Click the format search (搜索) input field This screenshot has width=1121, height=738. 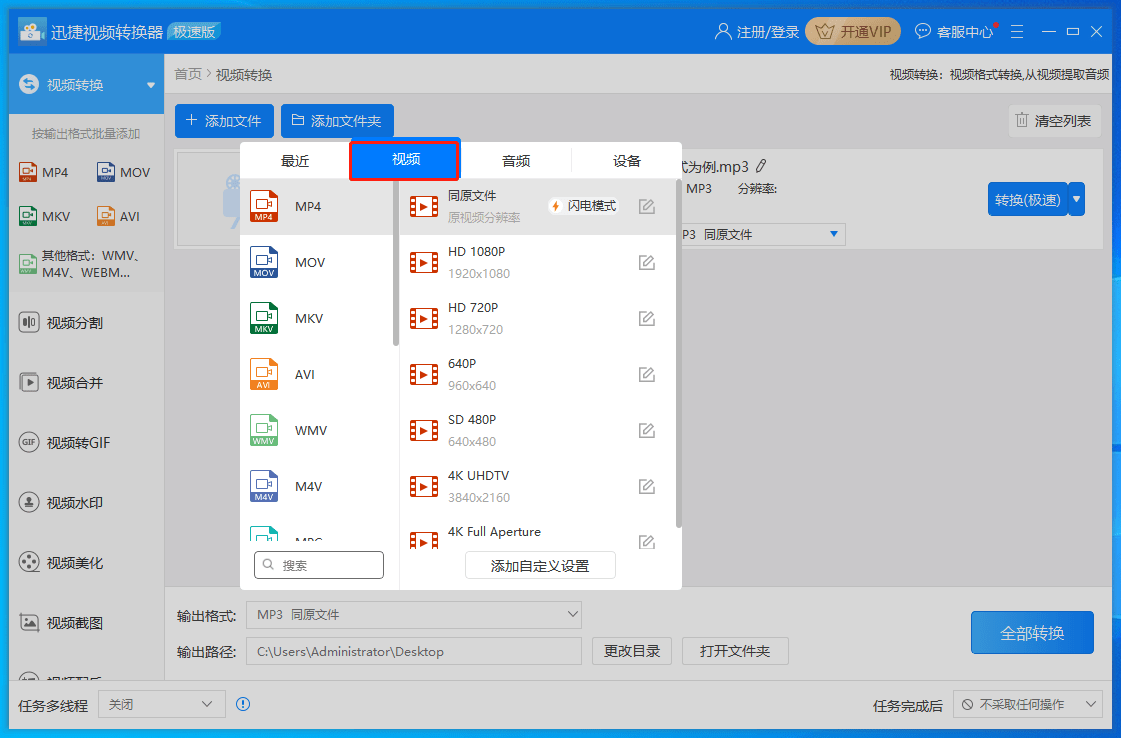pos(319,565)
